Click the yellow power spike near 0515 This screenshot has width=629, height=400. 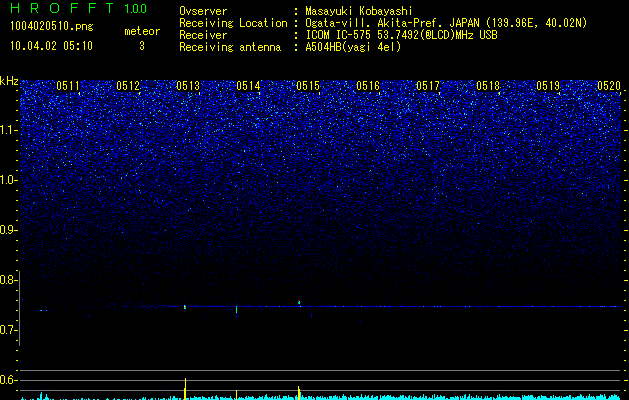tap(298, 393)
